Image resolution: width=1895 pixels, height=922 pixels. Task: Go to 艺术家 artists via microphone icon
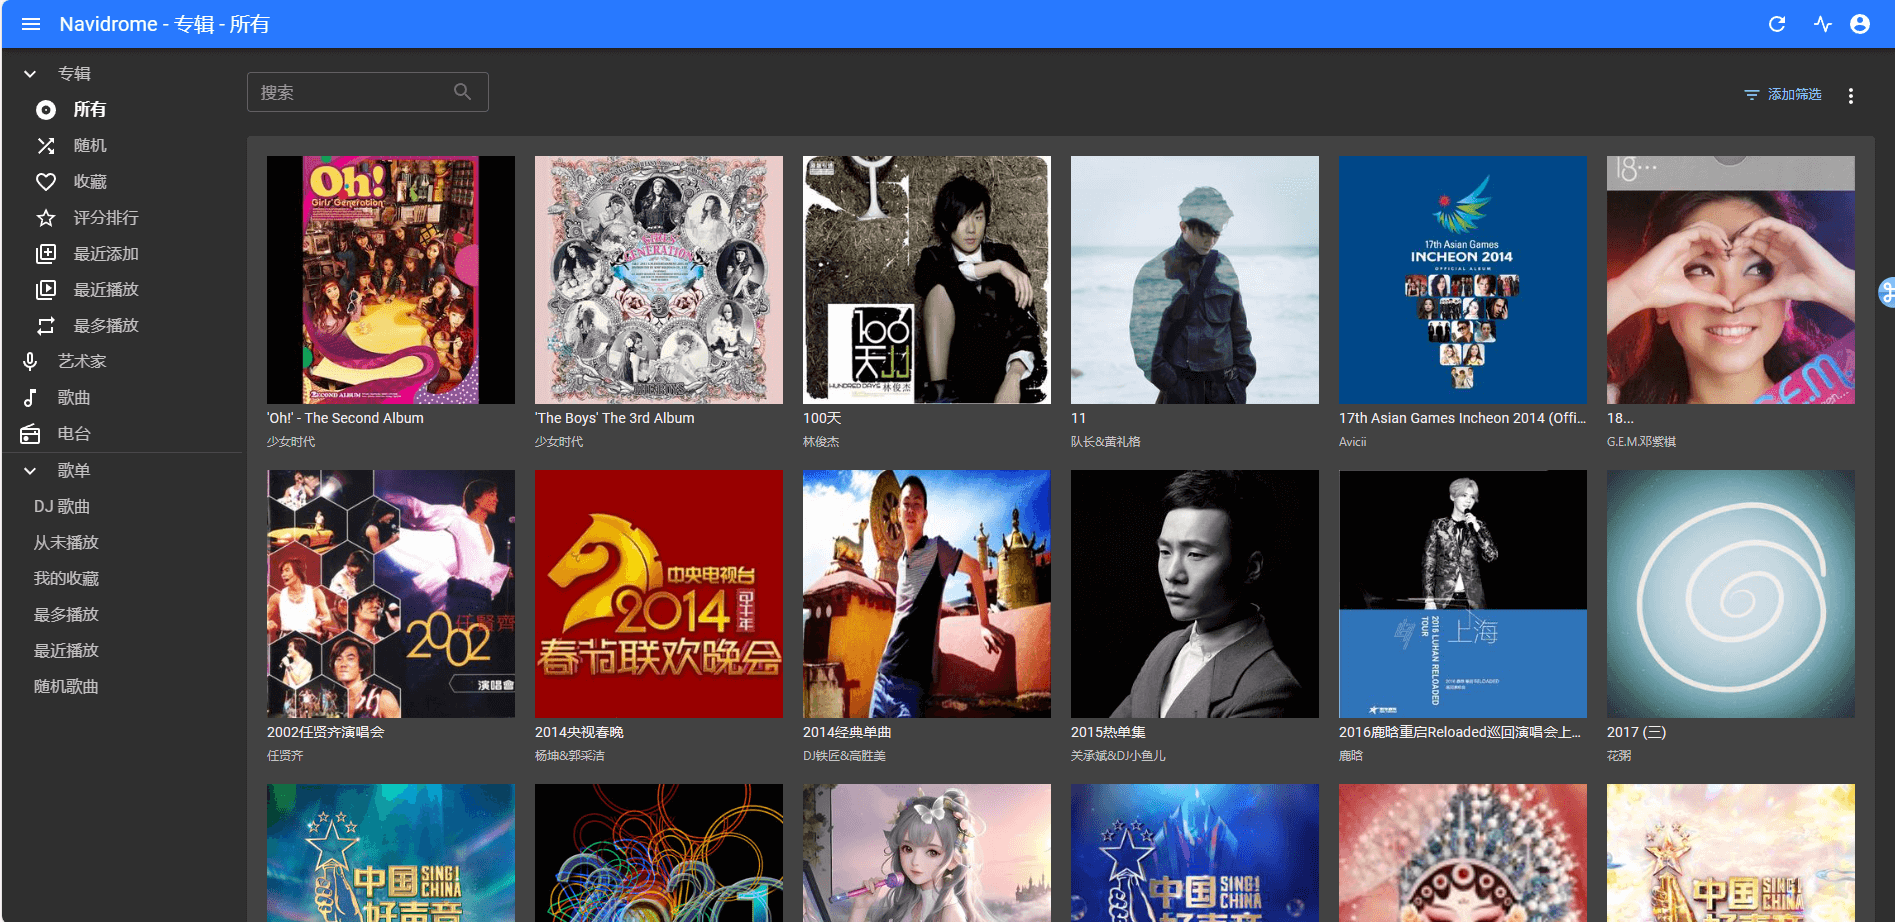point(31,362)
